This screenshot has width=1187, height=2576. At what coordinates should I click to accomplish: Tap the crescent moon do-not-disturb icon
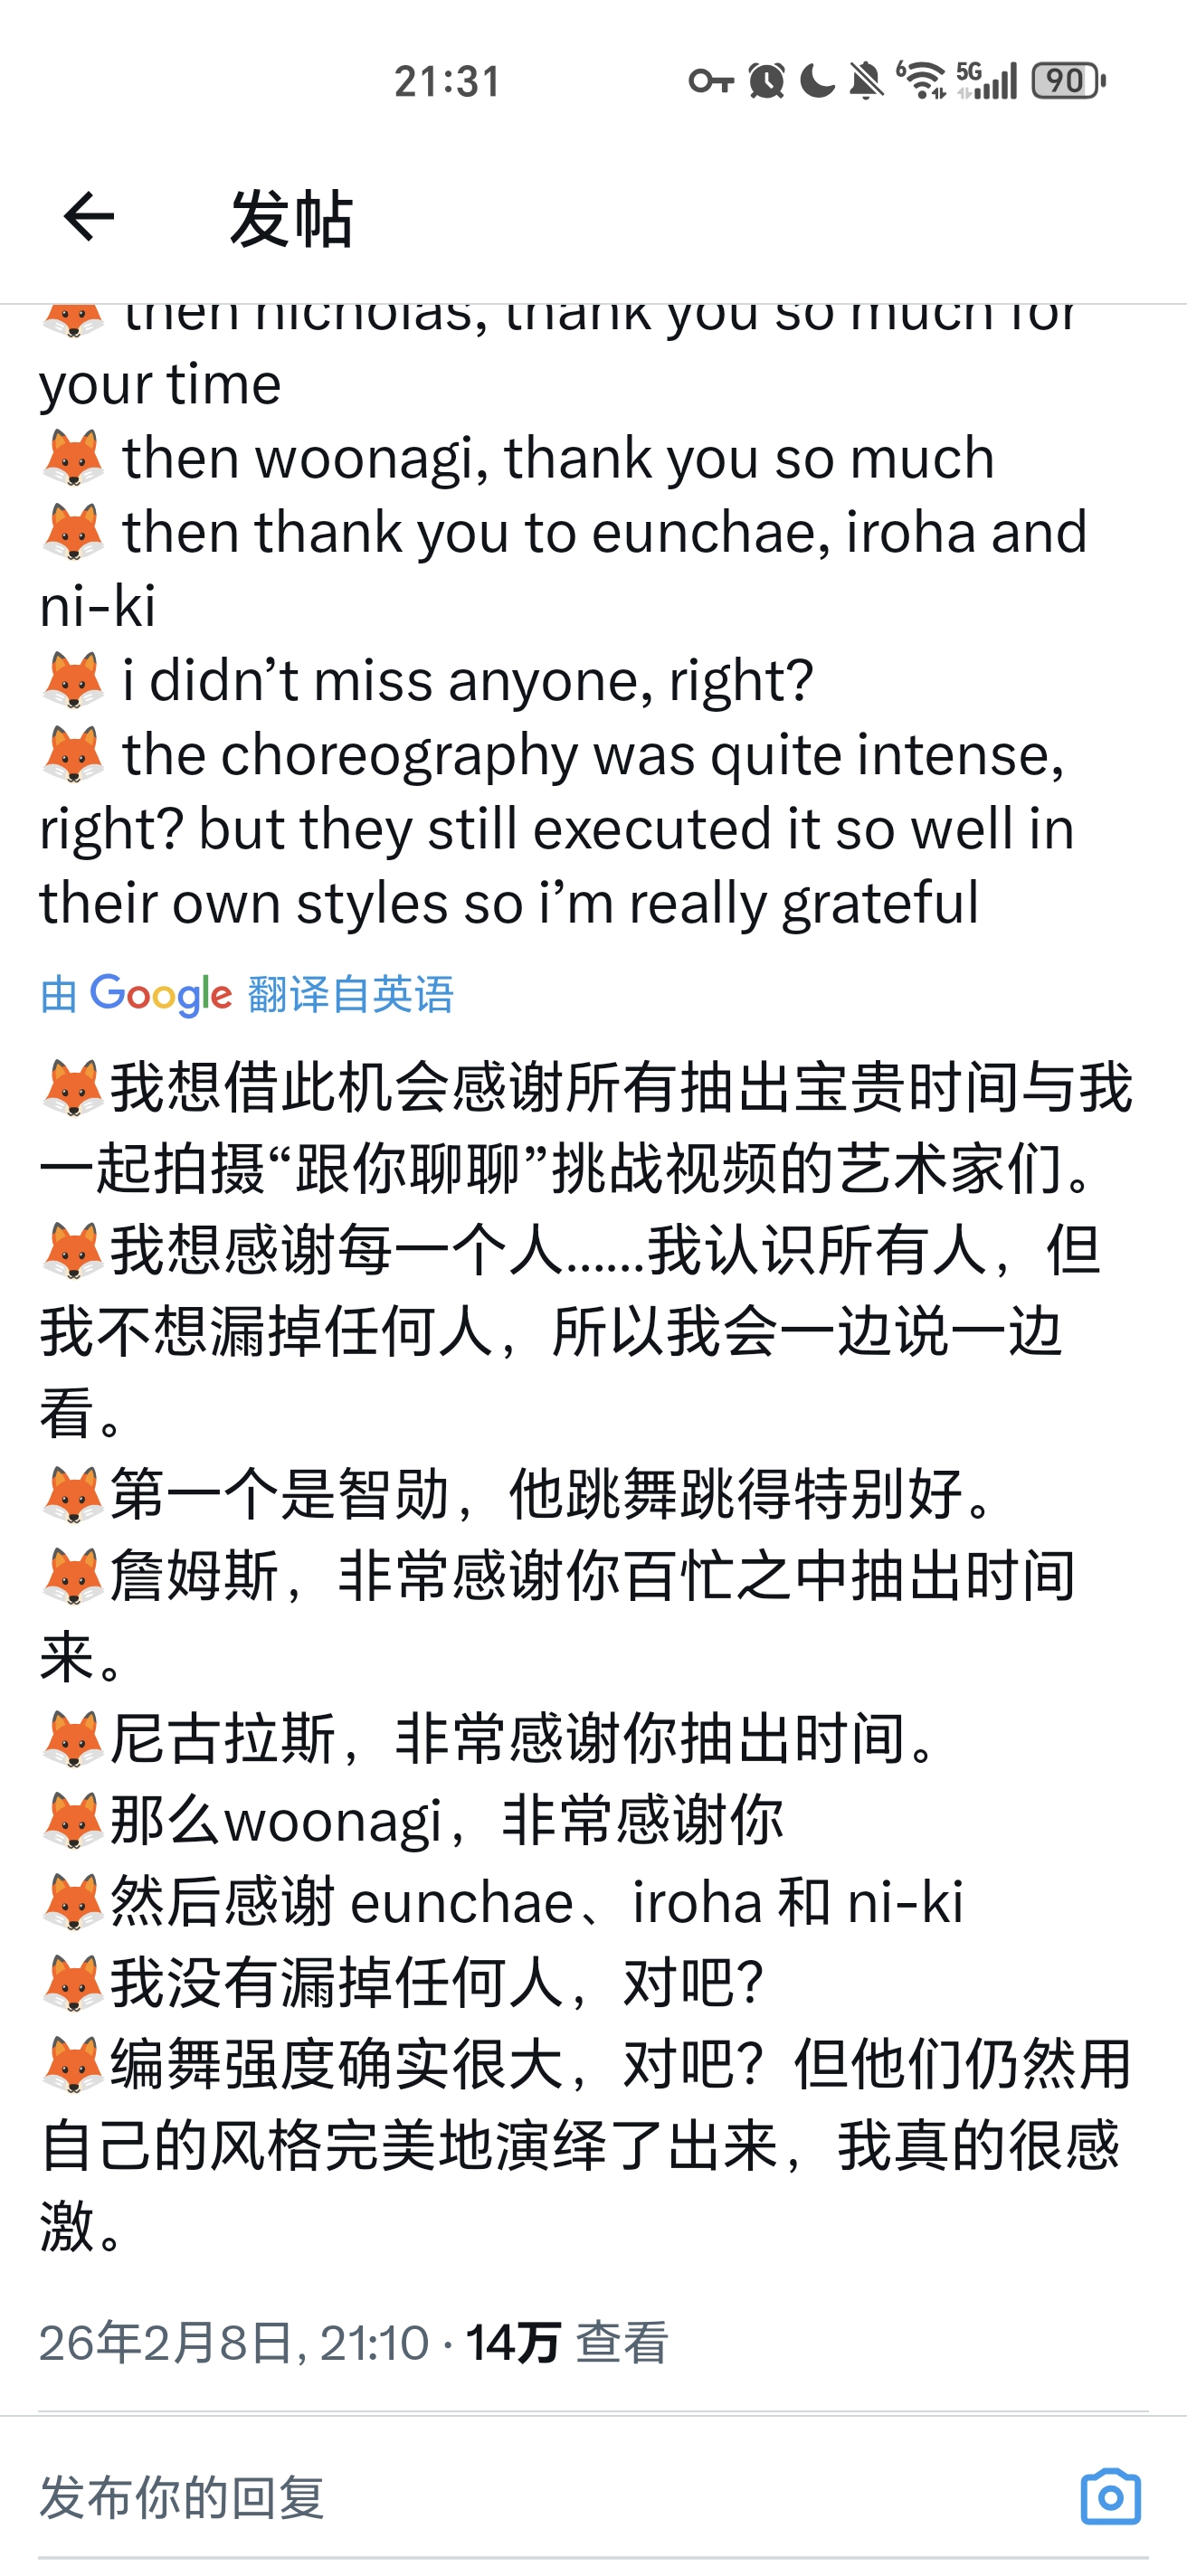(817, 81)
